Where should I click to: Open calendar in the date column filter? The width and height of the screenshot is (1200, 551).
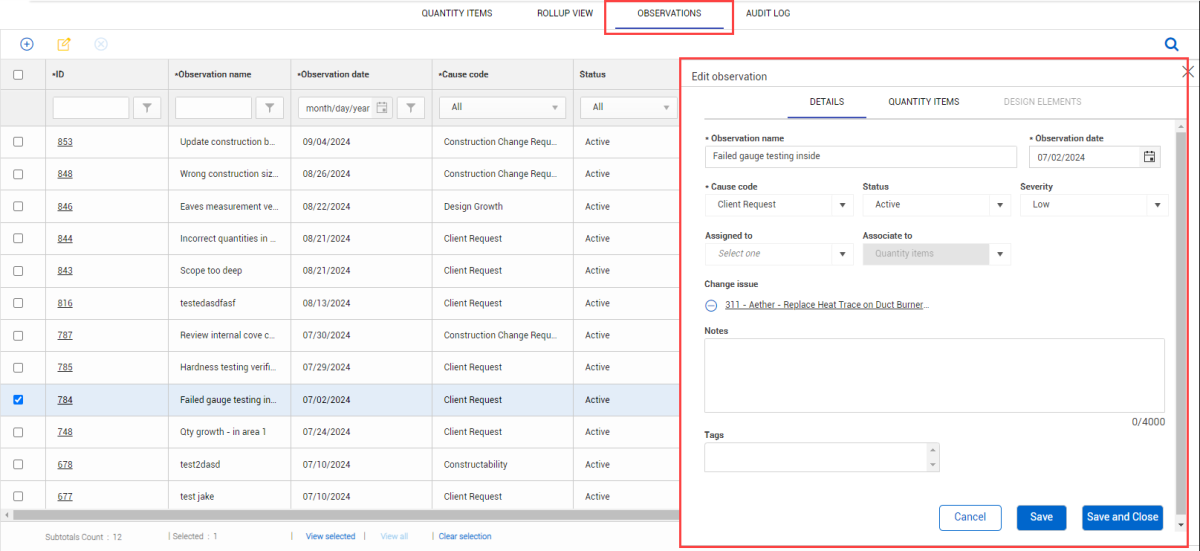(x=382, y=108)
